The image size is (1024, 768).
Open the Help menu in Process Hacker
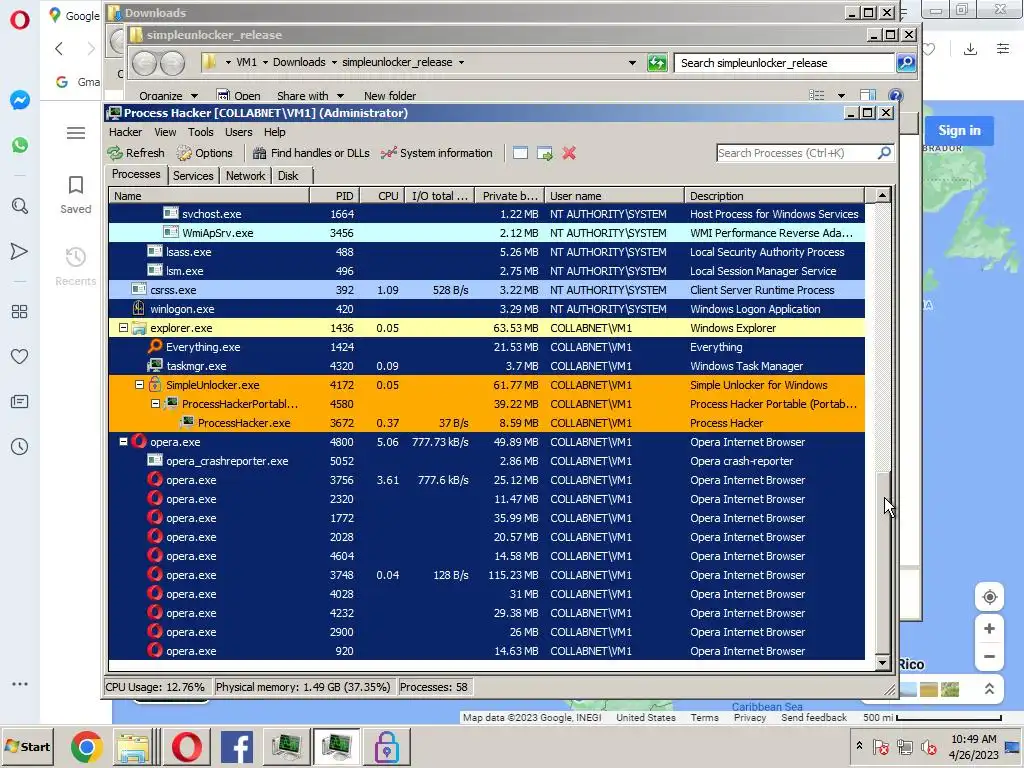(275, 132)
